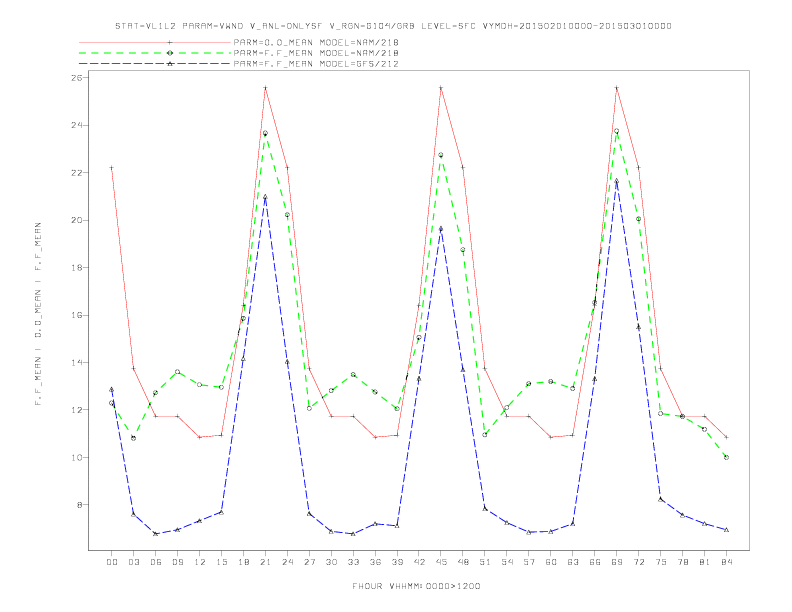Click the green circle data point at hour 51
Viewport: 792px width, 612px height.
[x=485, y=435]
